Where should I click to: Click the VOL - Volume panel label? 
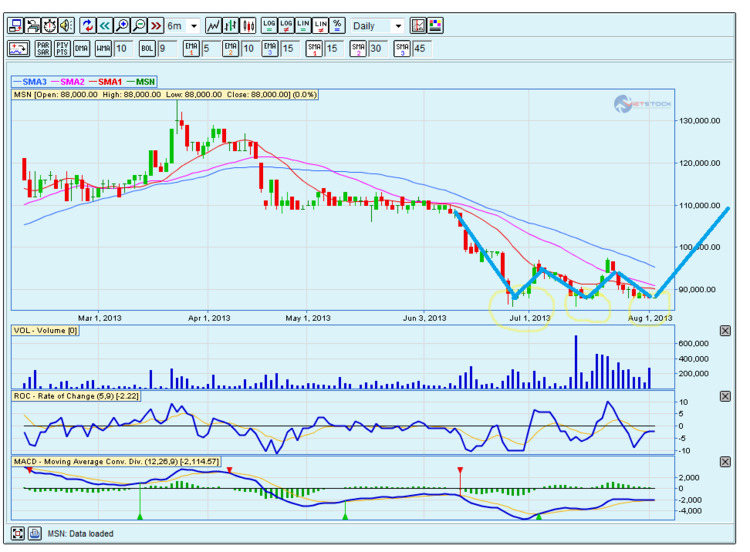[x=45, y=331]
